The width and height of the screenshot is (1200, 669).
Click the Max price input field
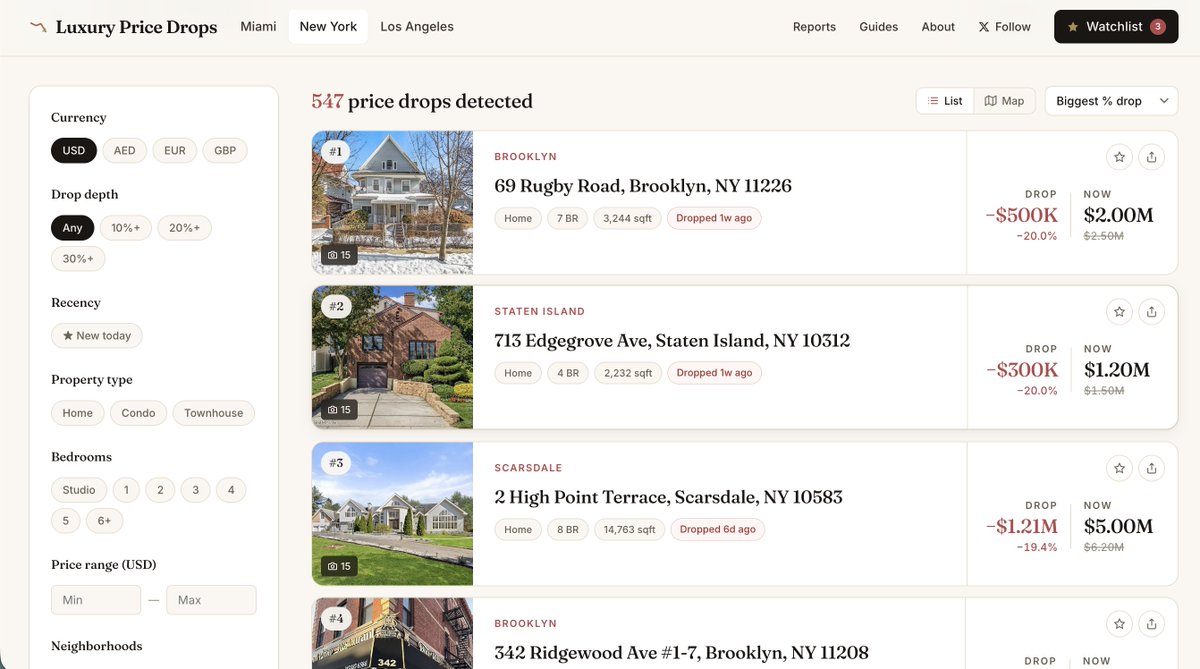point(211,600)
